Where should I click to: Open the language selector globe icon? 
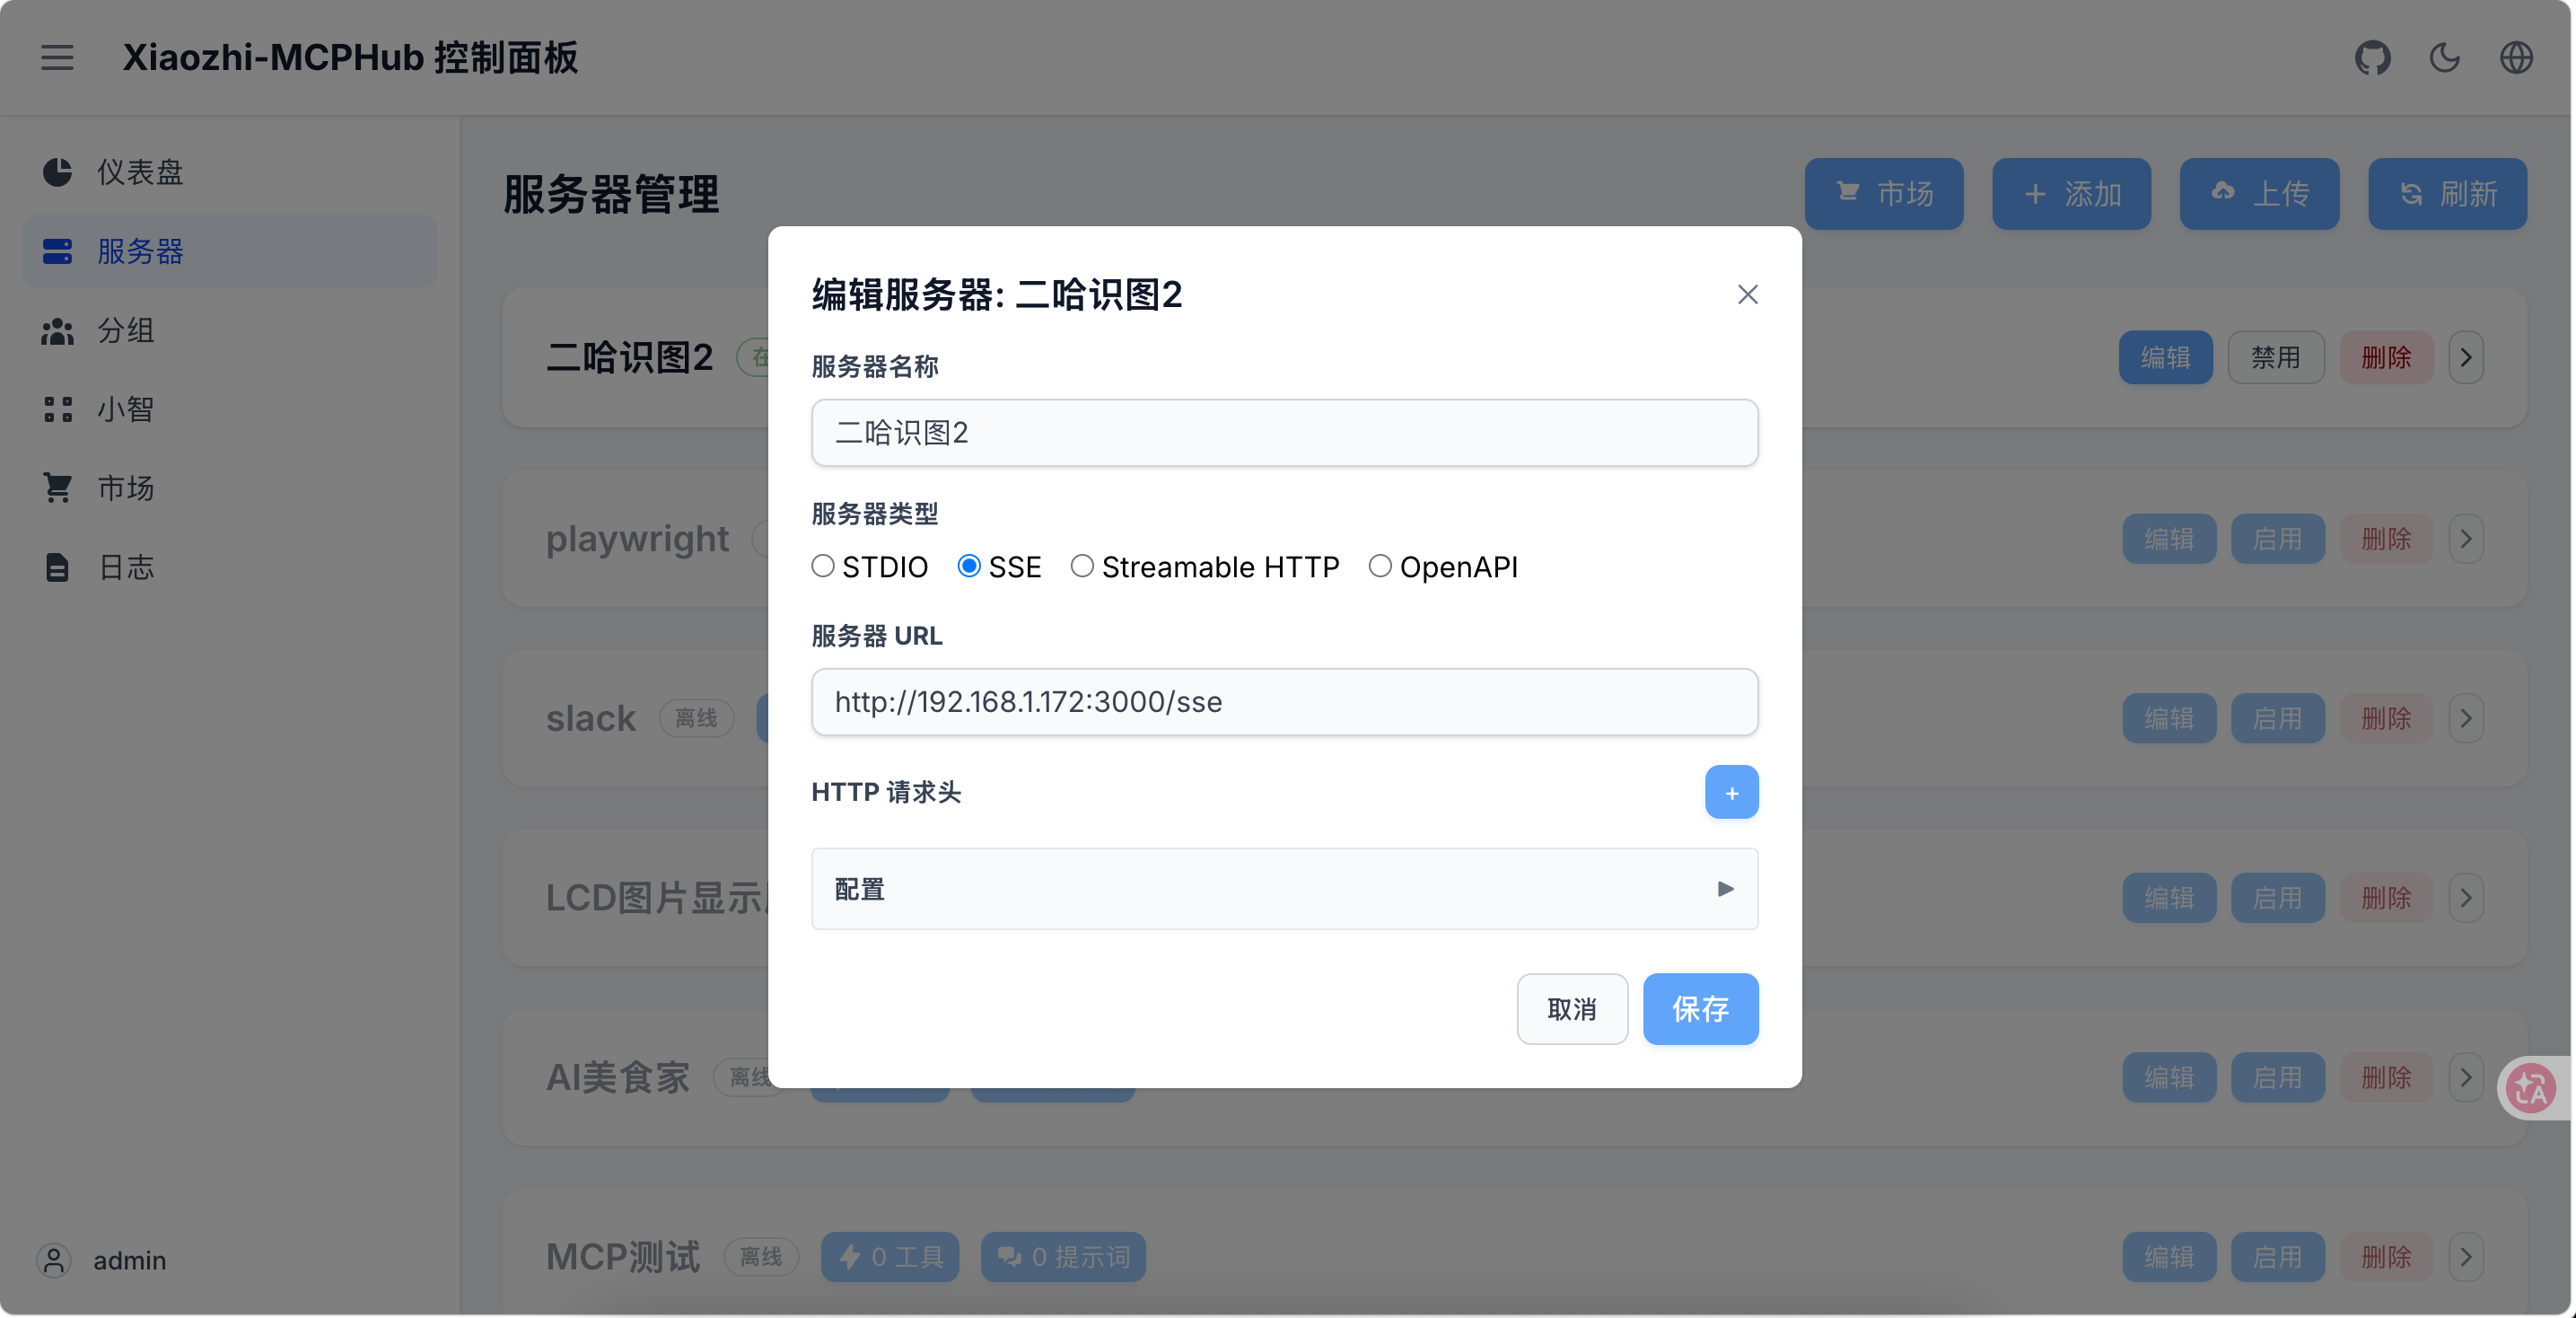[x=2517, y=57]
